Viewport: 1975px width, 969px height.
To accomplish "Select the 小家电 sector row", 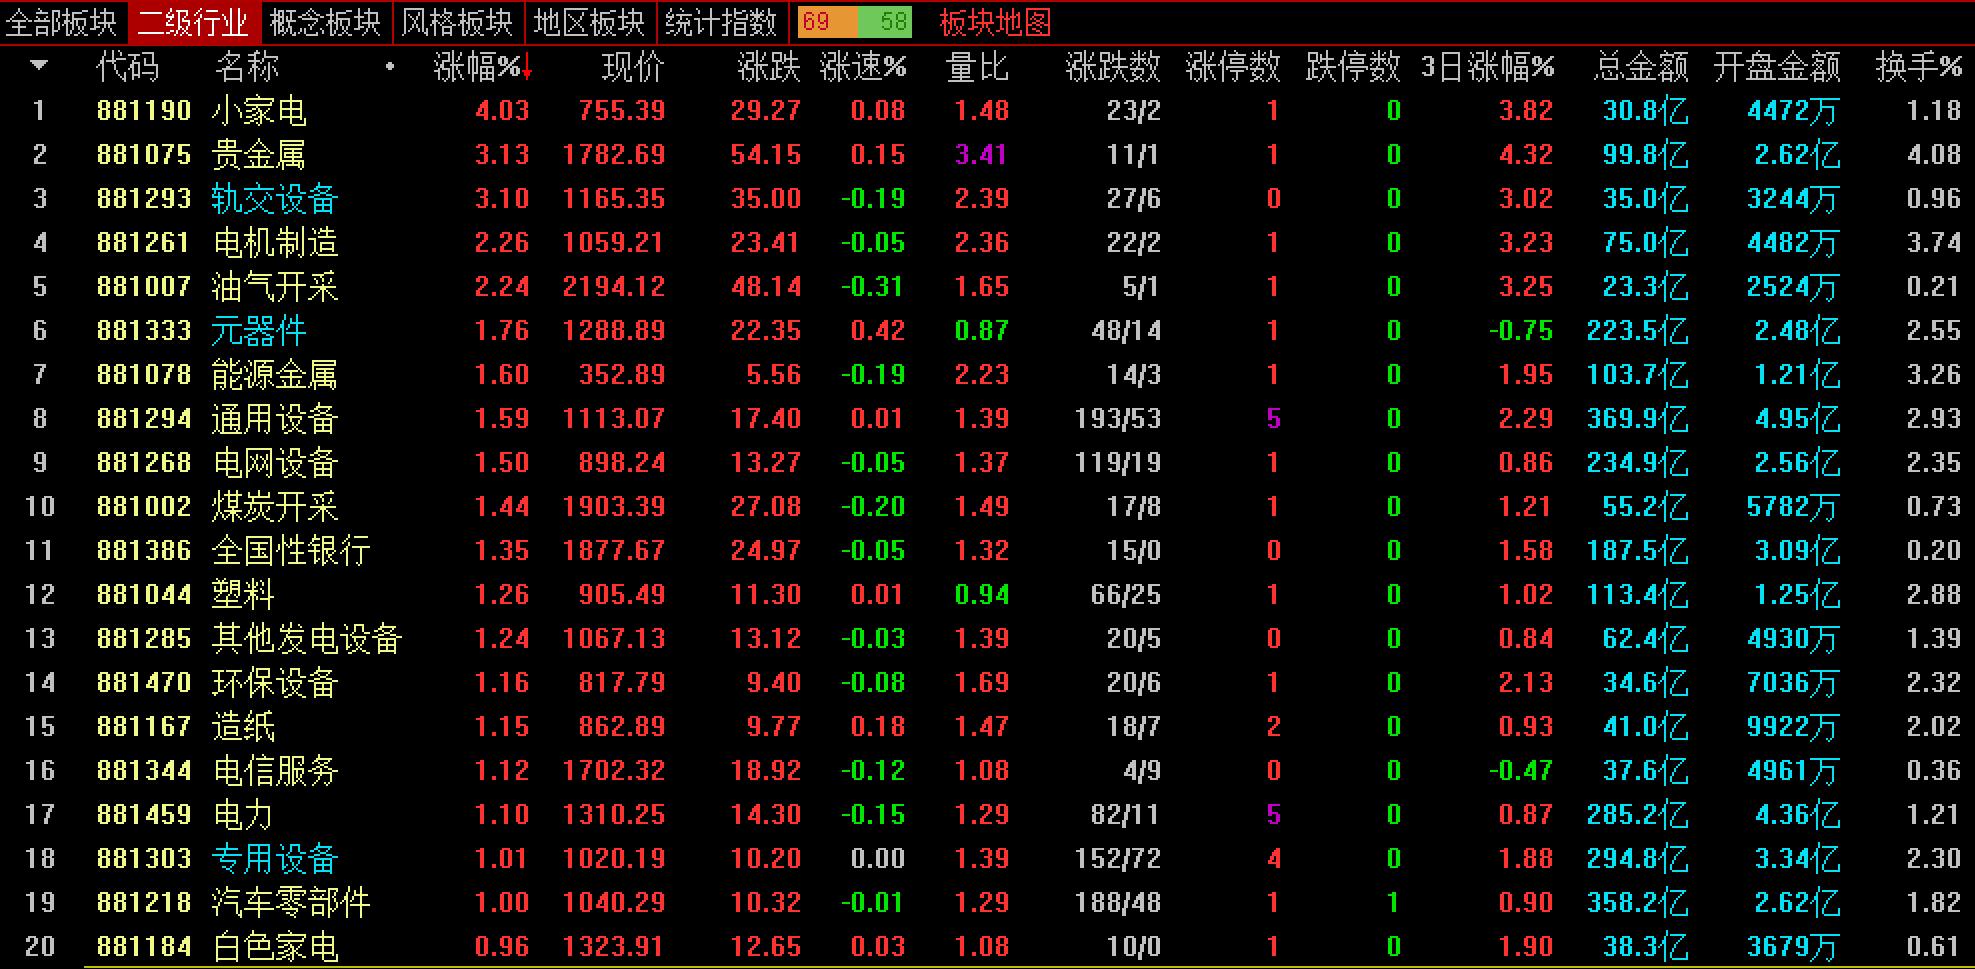I will point(987,110).
